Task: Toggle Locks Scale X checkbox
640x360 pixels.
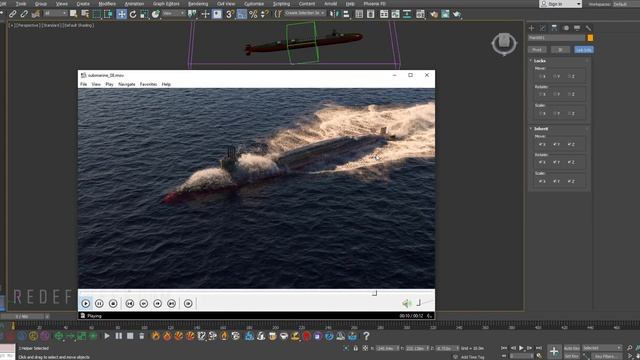Action: click(x=542, y=113)
